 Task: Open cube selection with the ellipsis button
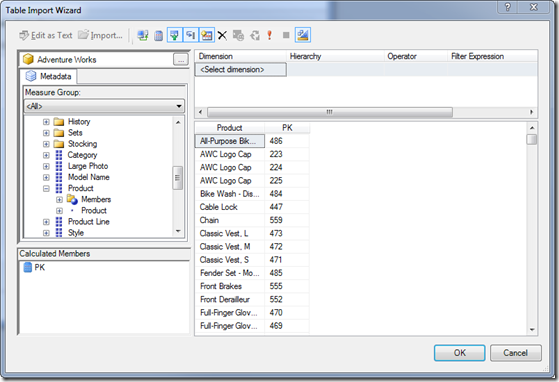[181, 60]
